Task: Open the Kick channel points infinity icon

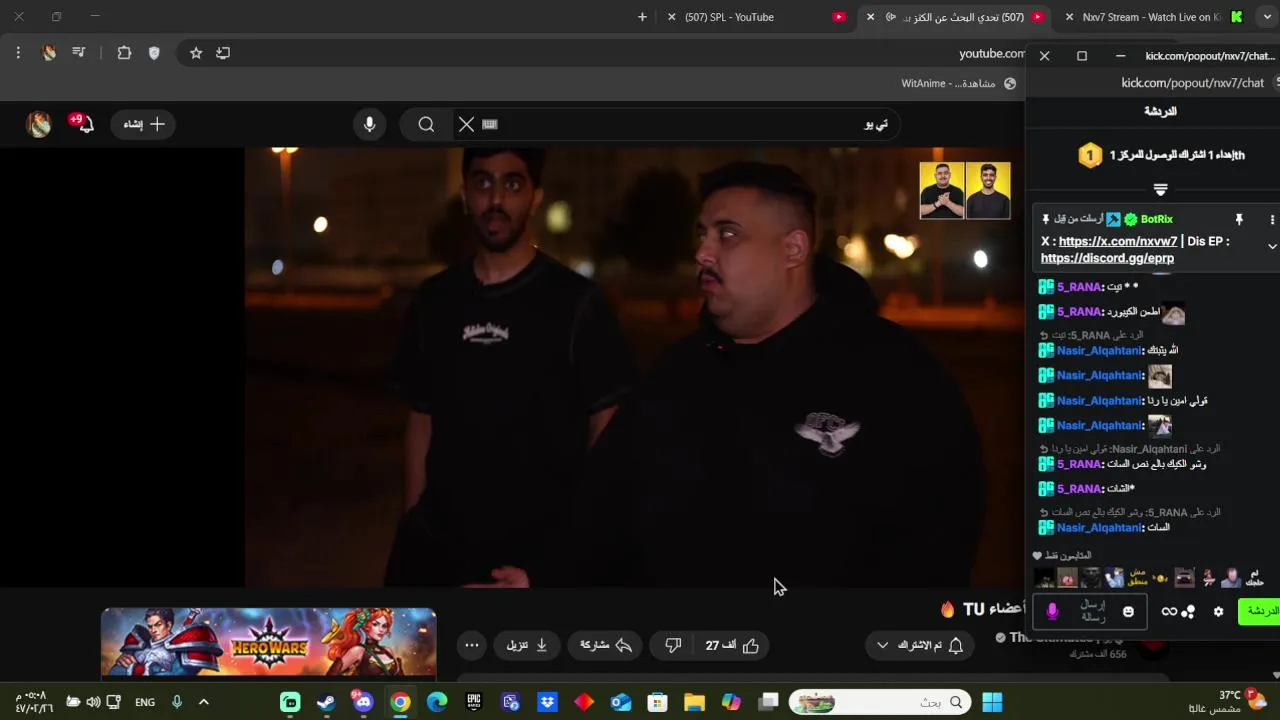Action: pos(1169,612)
